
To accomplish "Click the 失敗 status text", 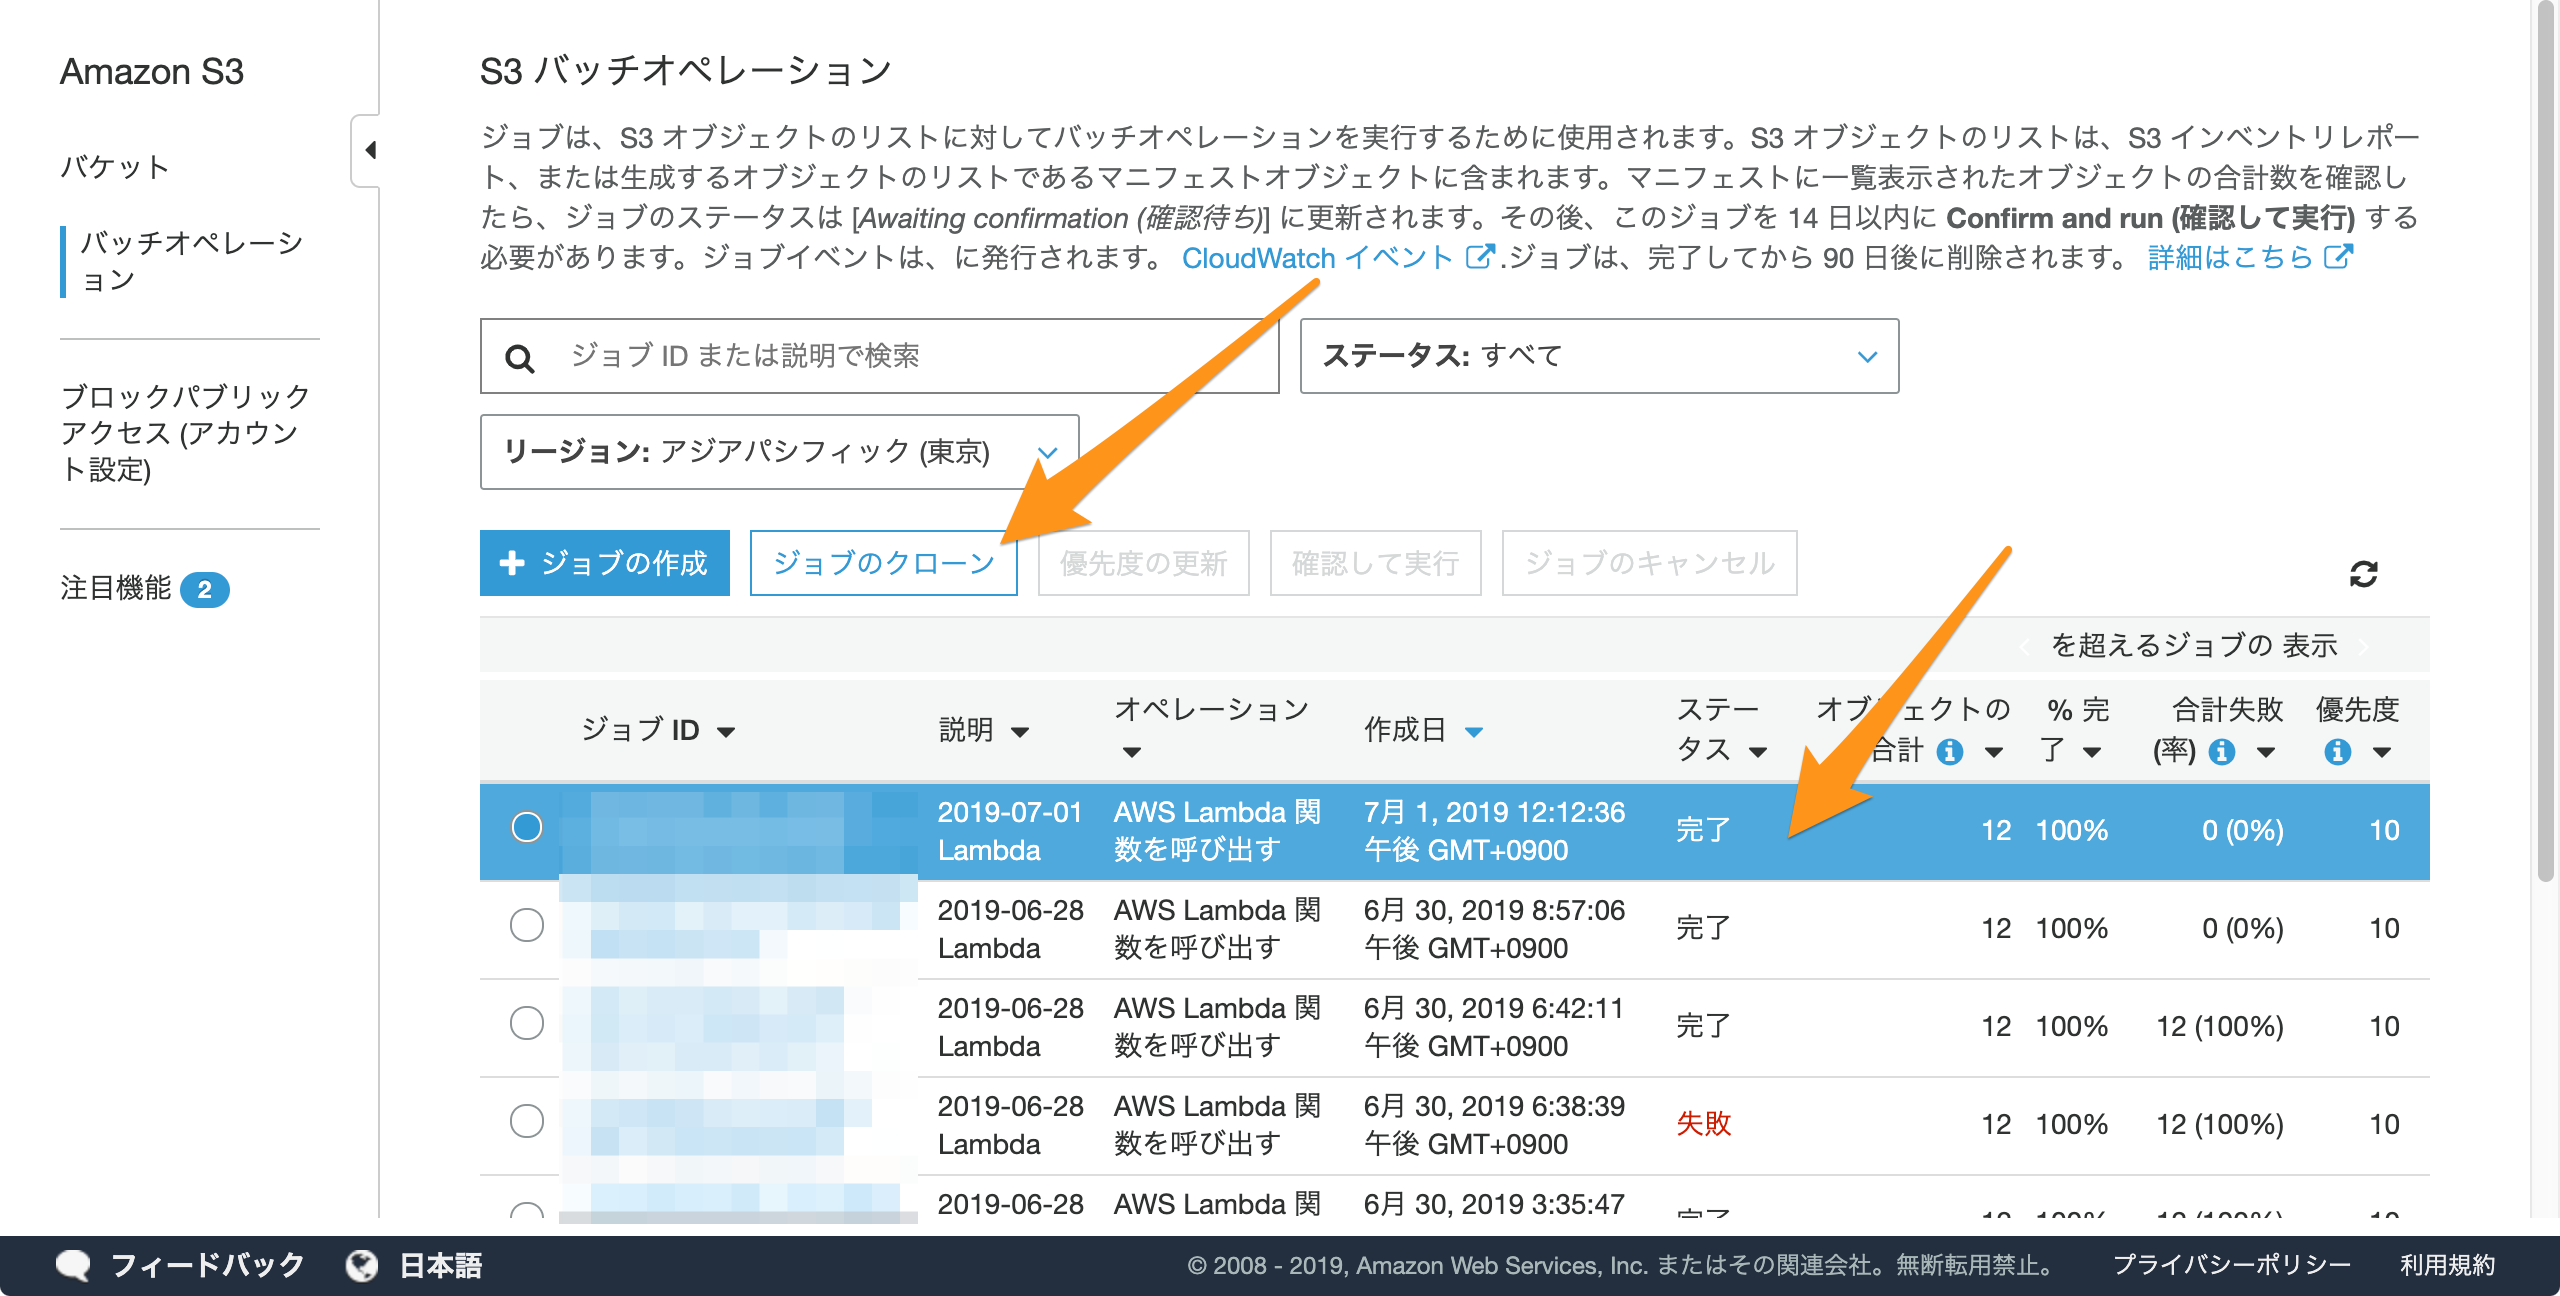I will (x=1704, y=1123).
